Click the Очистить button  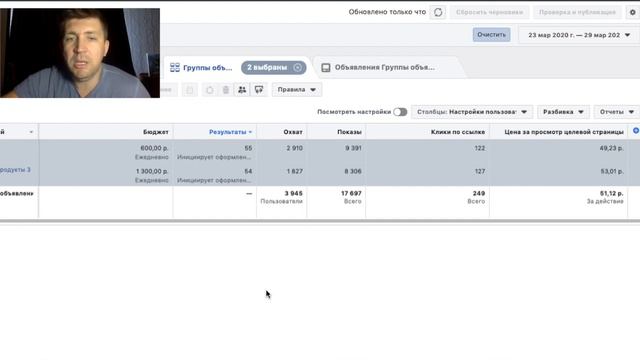[491, 35]
